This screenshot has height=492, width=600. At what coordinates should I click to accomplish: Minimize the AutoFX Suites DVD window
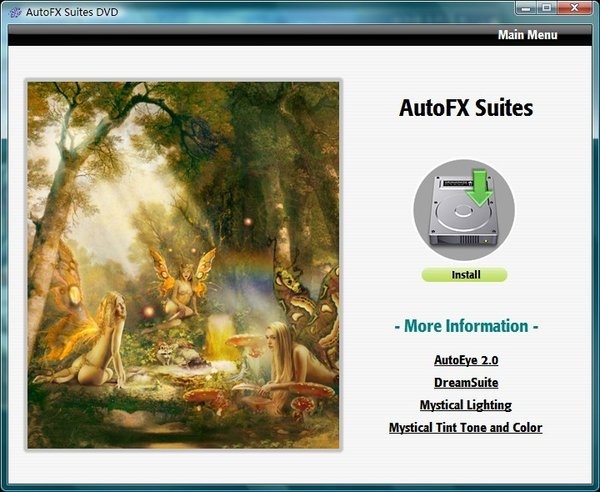point(528,8)
